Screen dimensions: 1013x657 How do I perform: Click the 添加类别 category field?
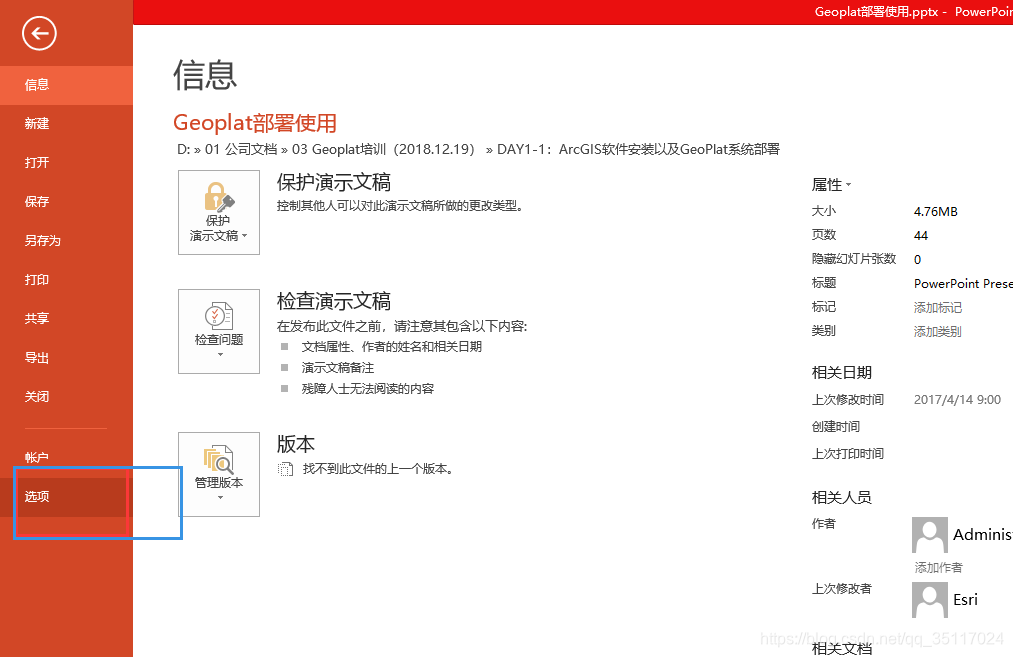click(x=937, y=331)
